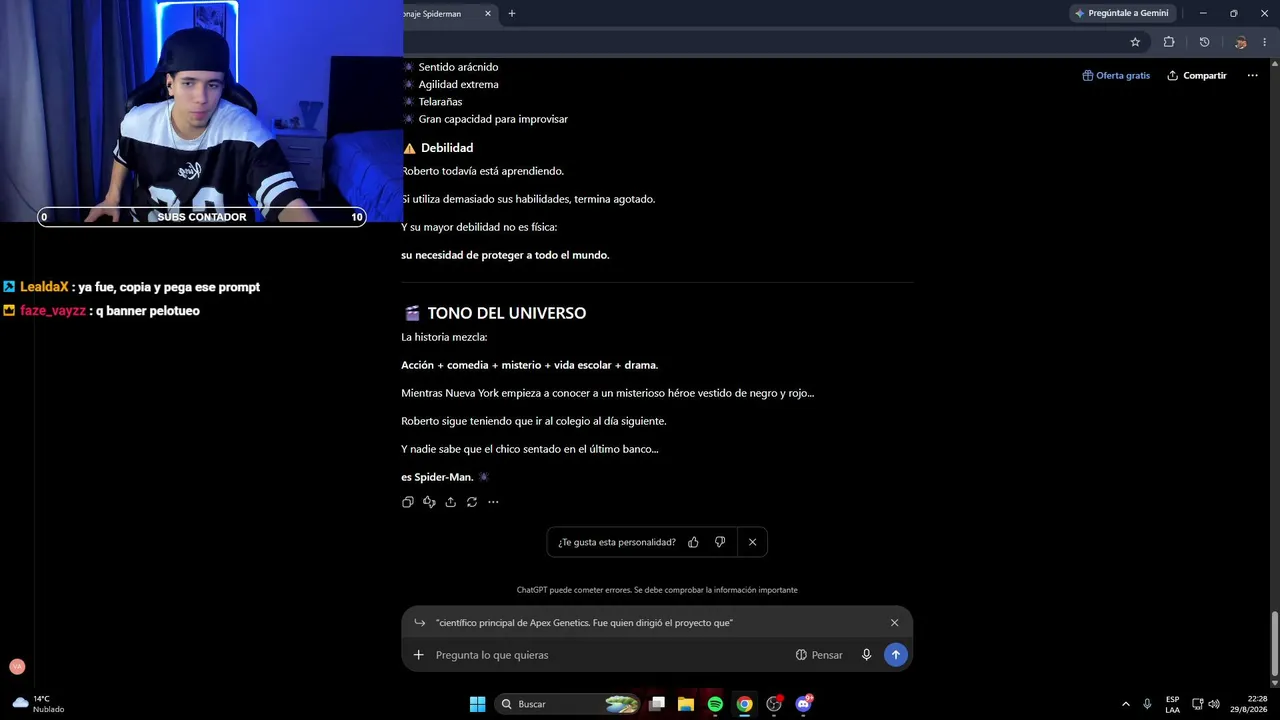The height and width of the screenshot is (720, 1280).
Task: Open the volume control in the tray
Action: tap(1214, 704)
